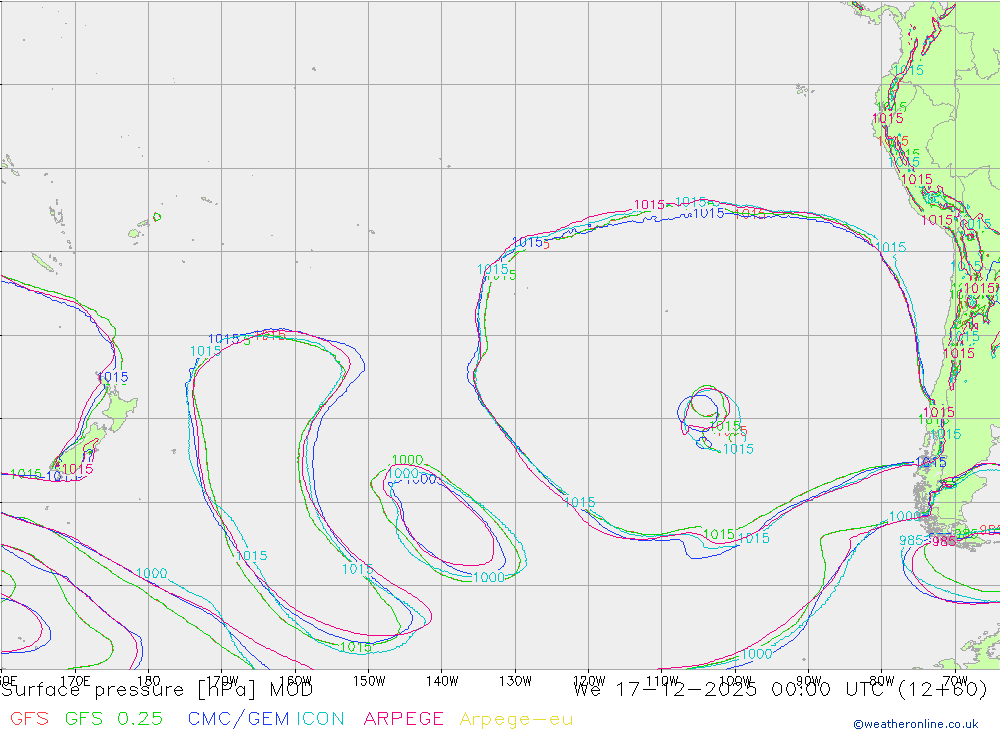The width and height of the screenshot is (1000, 733).
Task: Click the magenta ARPEGE legend entry
Action: (404, 718)
